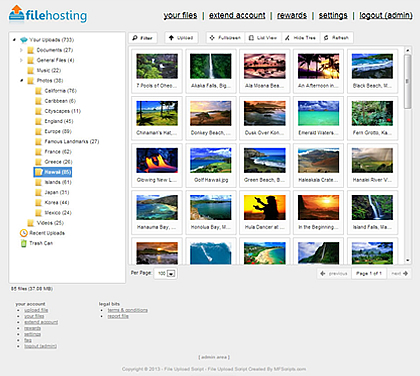Click the General Files folder icon
This screenshot has height=376, width=420.
pyautogui.click(x=31, y=60)
